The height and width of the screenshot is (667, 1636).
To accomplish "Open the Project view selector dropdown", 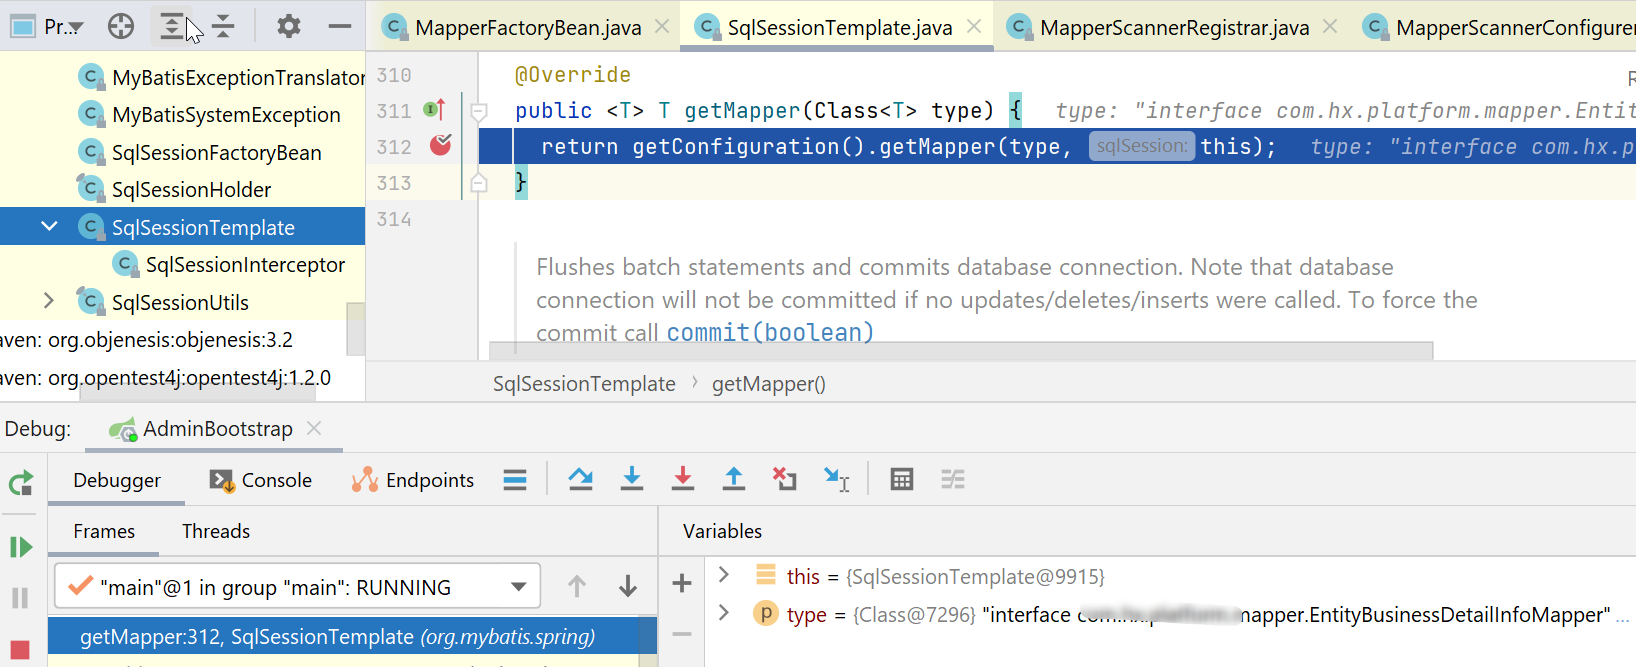I will tap(47, 26).
